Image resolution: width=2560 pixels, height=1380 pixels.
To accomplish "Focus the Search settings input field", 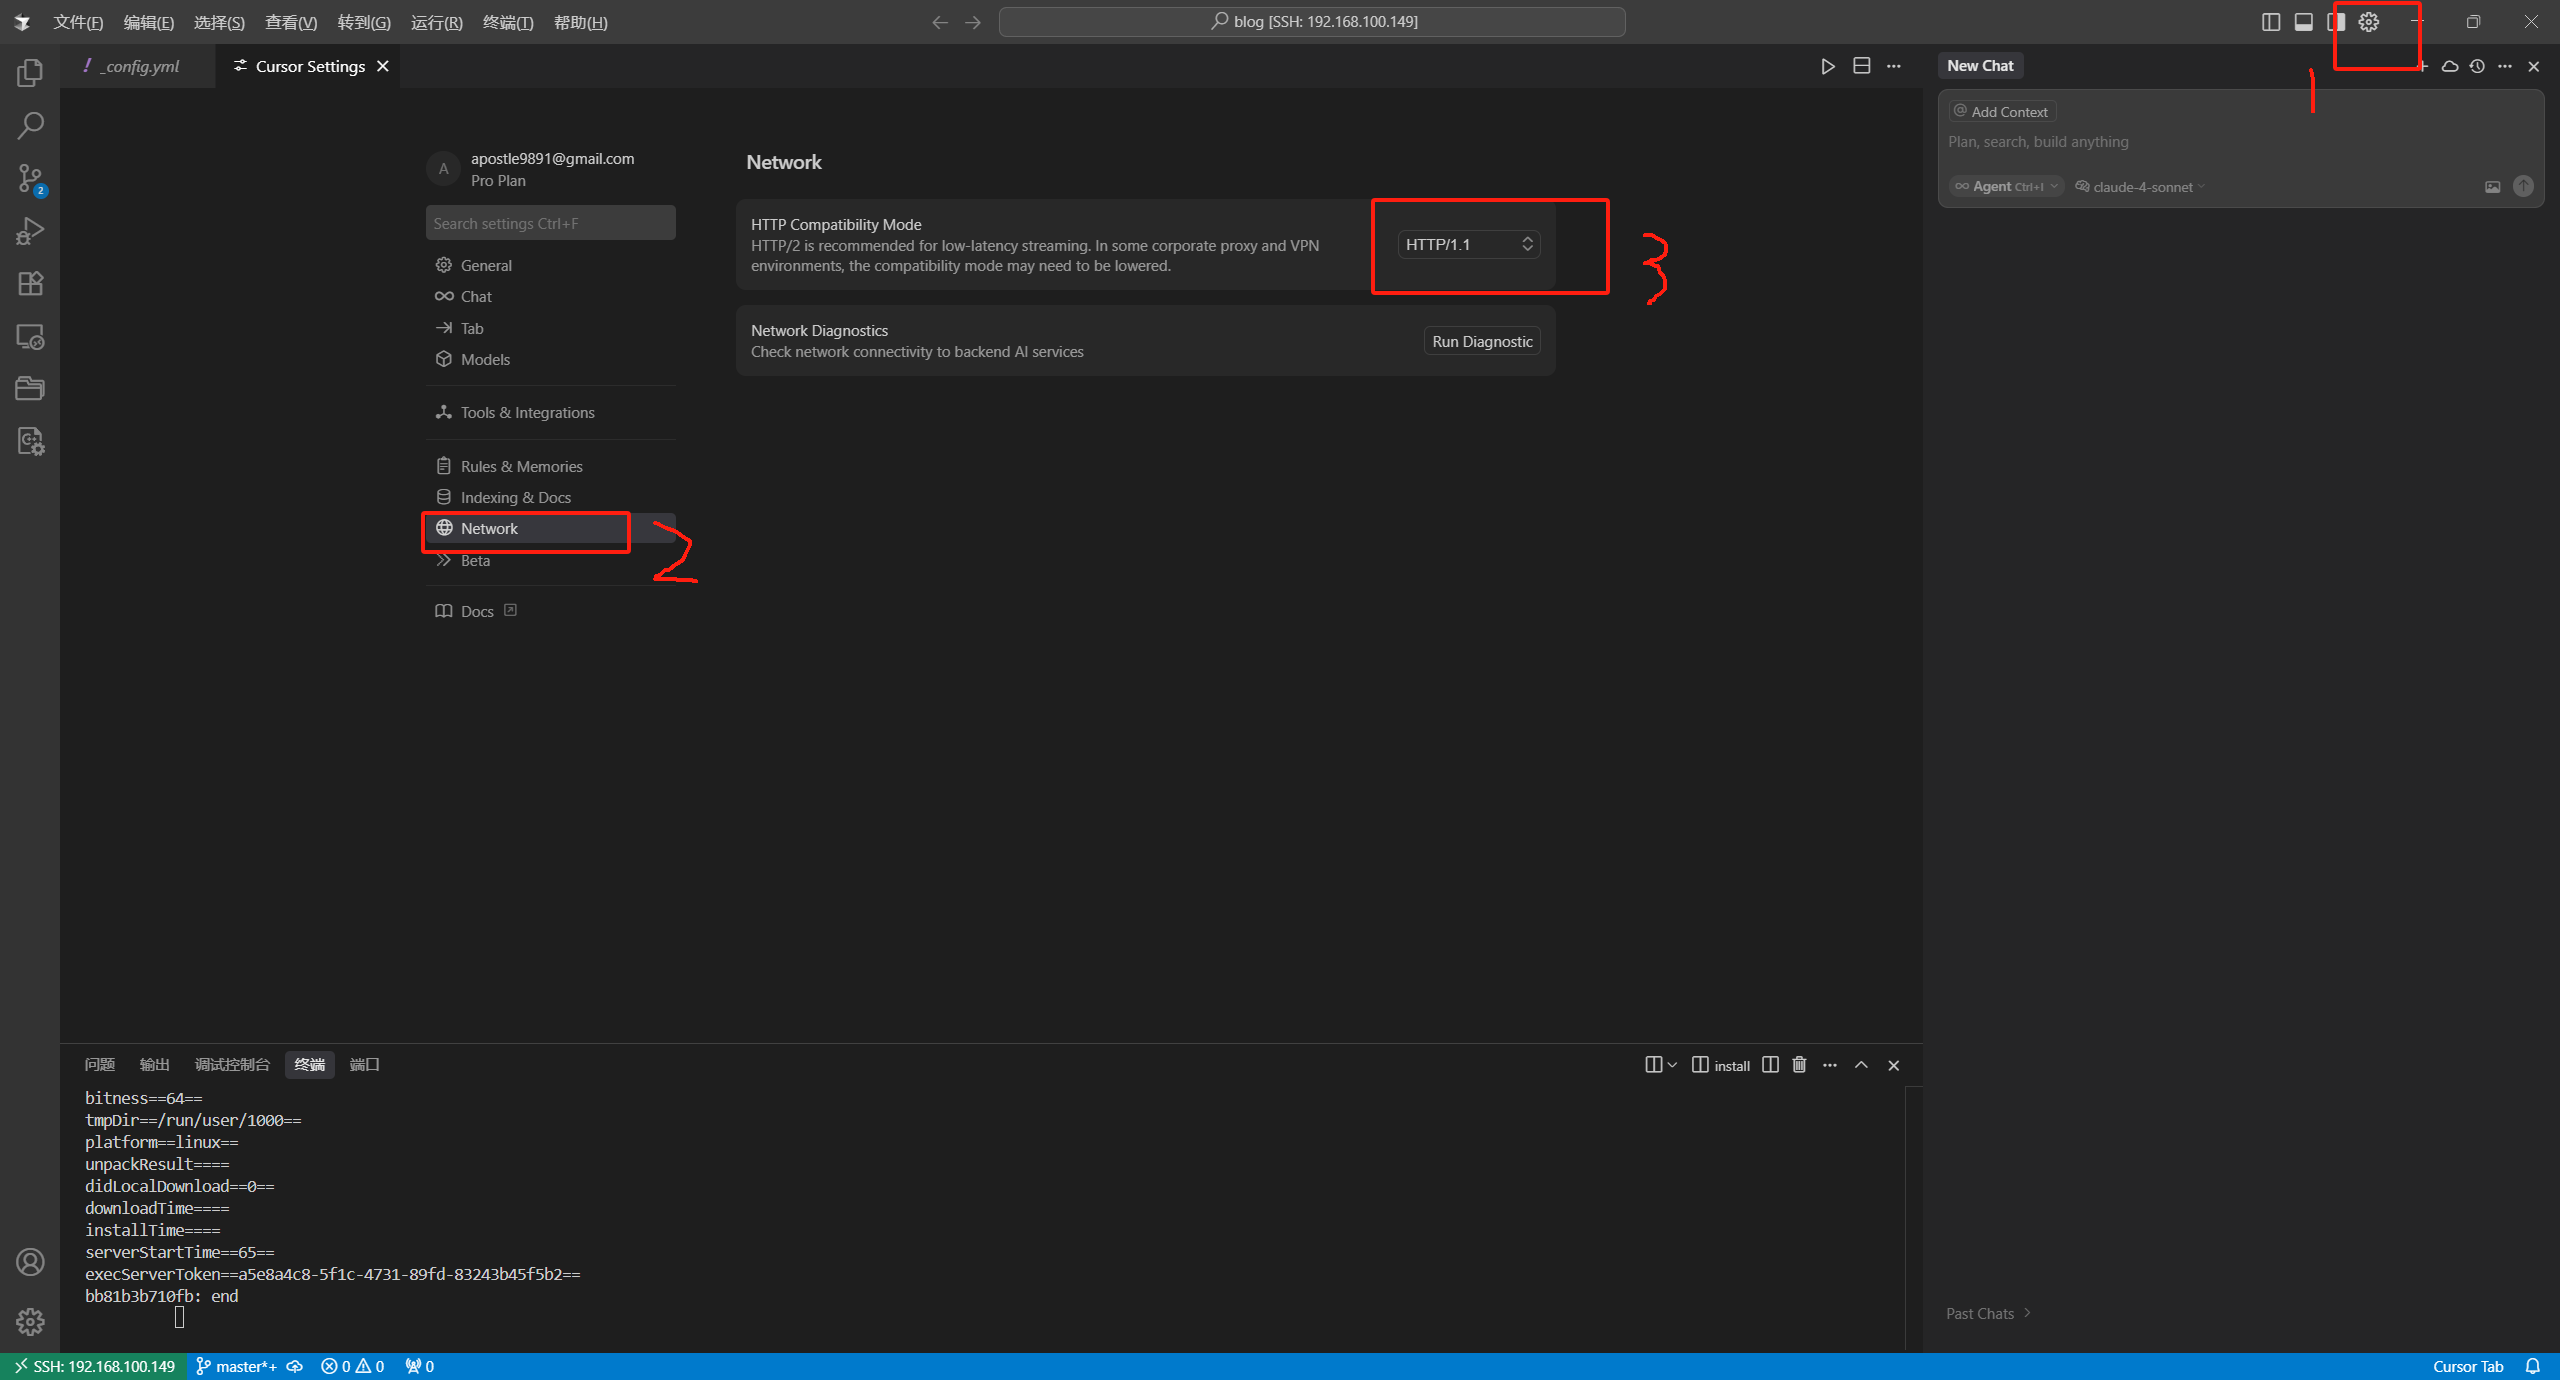I will 550,224.
